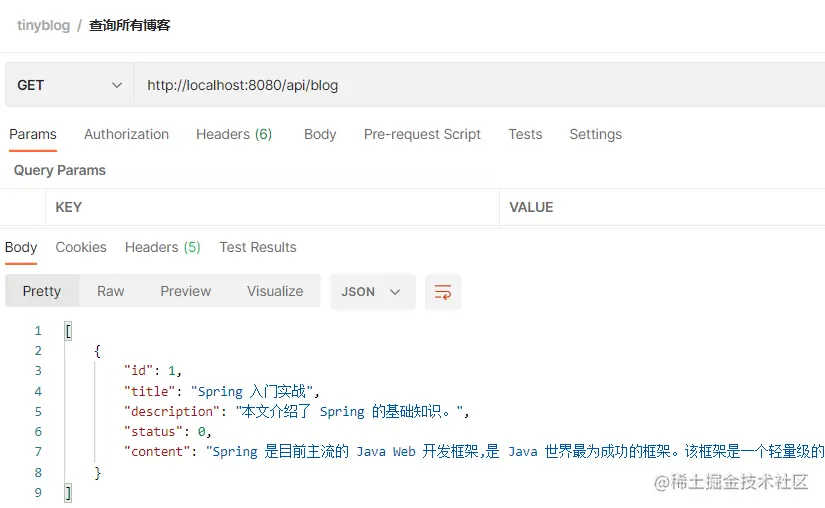Viewport: 825px width, 508px height.
Task: Open the JSON format dropdown
Action: (x=373, y=292)
